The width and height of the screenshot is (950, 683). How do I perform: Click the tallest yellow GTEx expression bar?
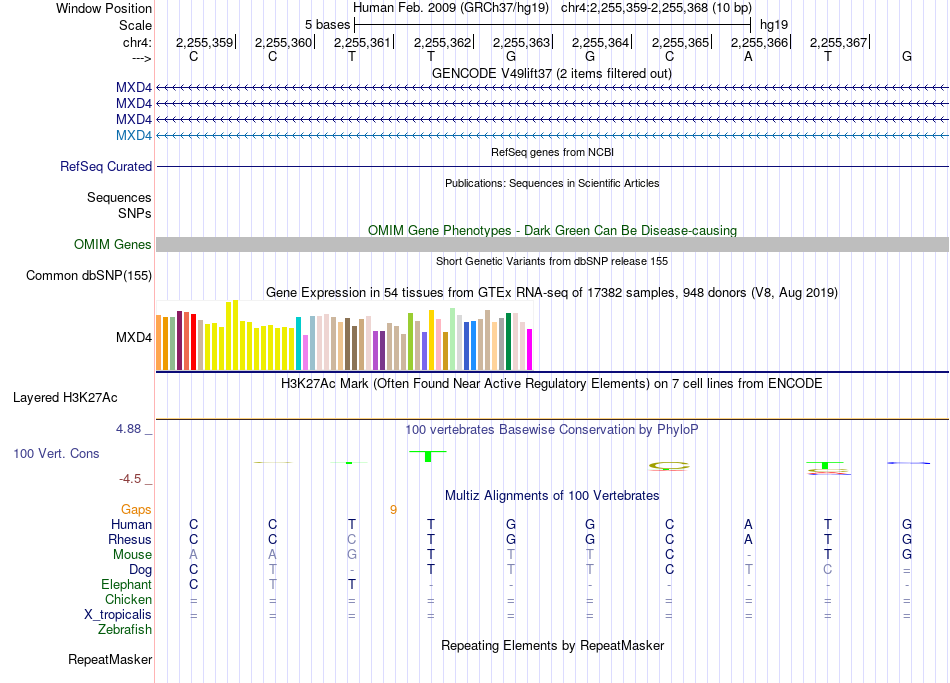click(236, 335)
